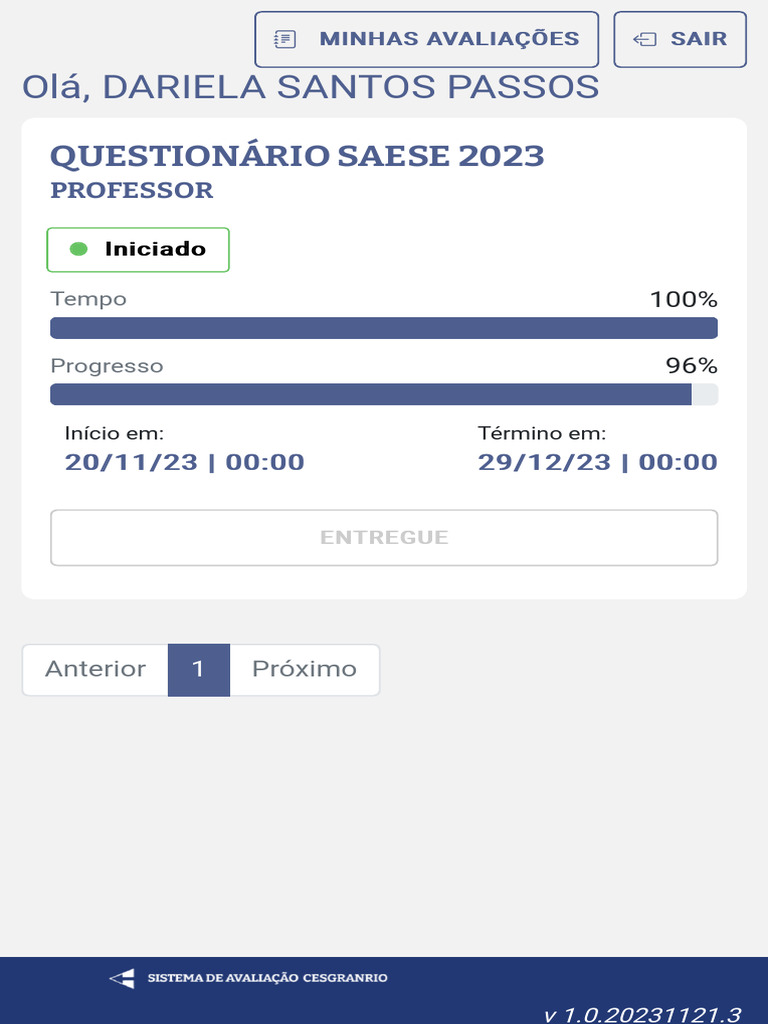Go to the Anterior page

(95, 670)
